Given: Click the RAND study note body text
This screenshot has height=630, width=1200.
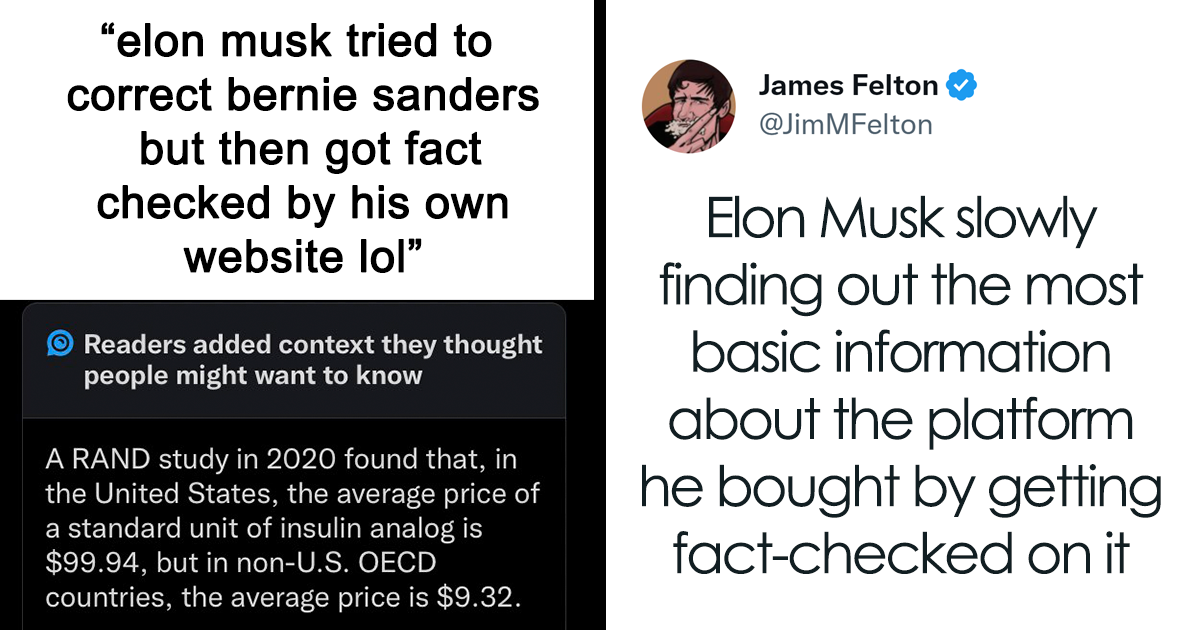Looking at the screenshot, I should [x=293, y=529].
